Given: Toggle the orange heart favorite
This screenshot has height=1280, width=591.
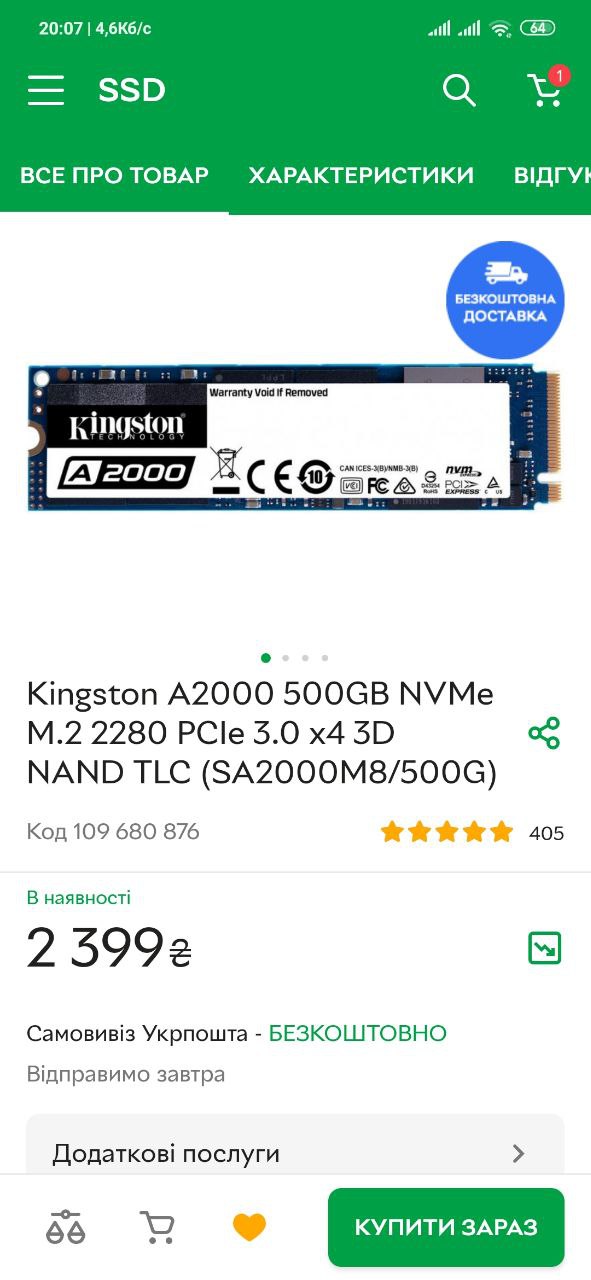Looking at the screenshot, I should [249, 1226].
